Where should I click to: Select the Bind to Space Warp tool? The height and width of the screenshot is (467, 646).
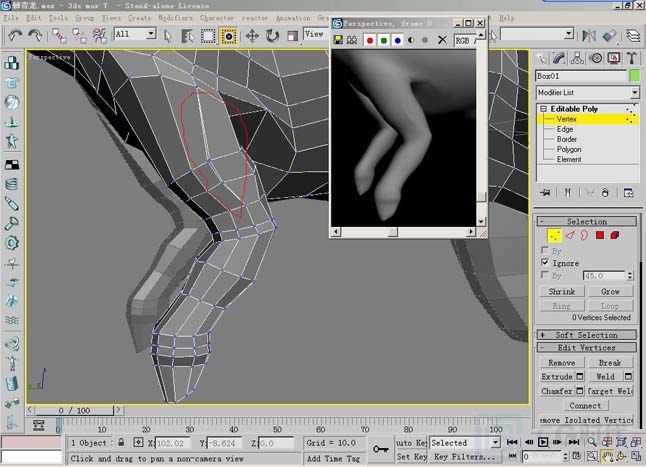click(x=99, y=36)
